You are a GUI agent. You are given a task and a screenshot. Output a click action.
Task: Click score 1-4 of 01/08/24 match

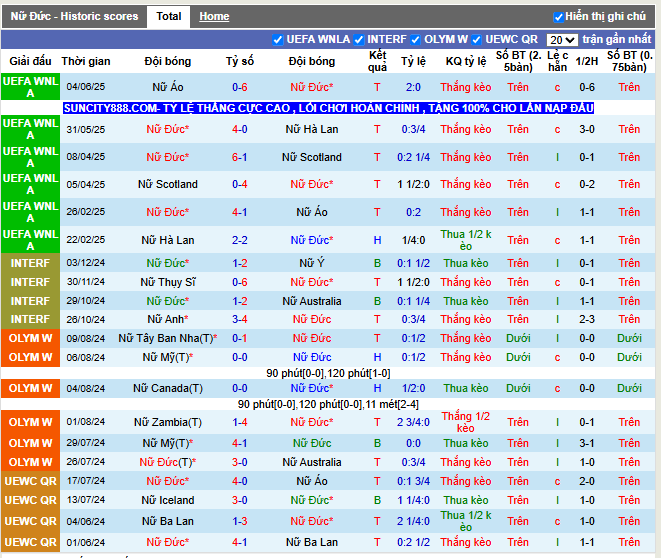click(239, 422)
